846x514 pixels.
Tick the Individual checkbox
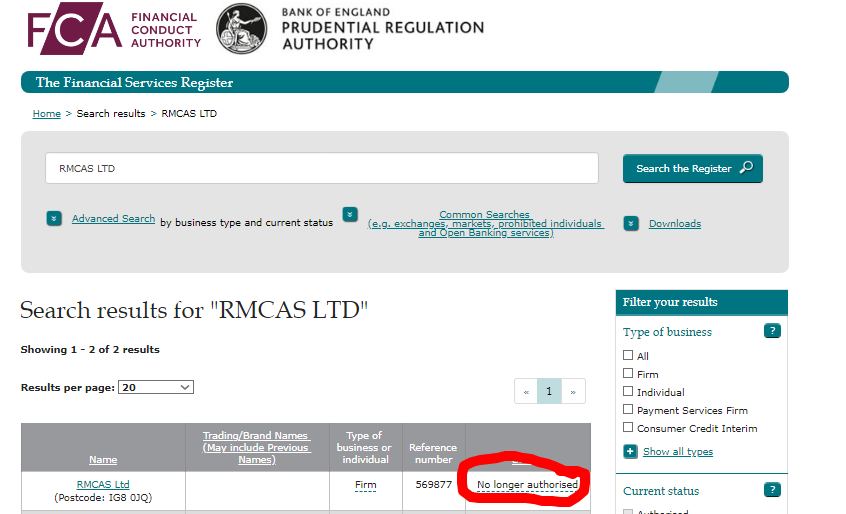pyautogui.click(x=628, y=391)
